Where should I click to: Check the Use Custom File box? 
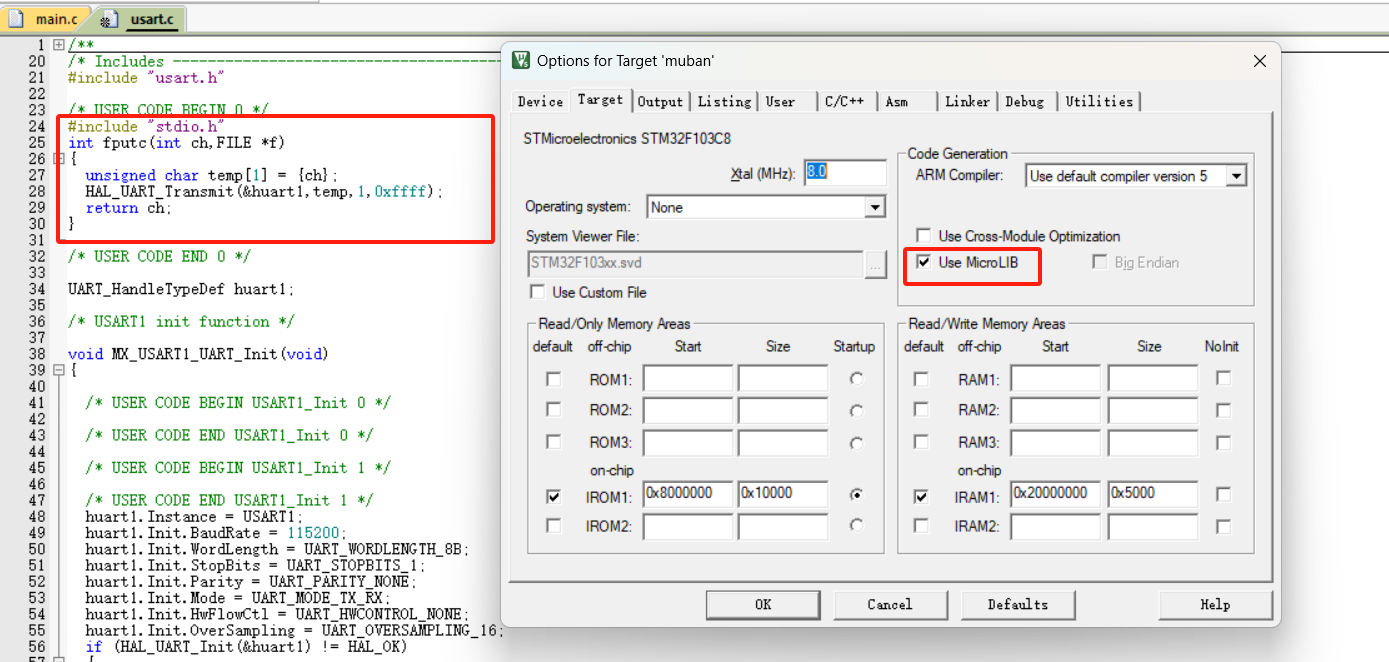[537, 291]
